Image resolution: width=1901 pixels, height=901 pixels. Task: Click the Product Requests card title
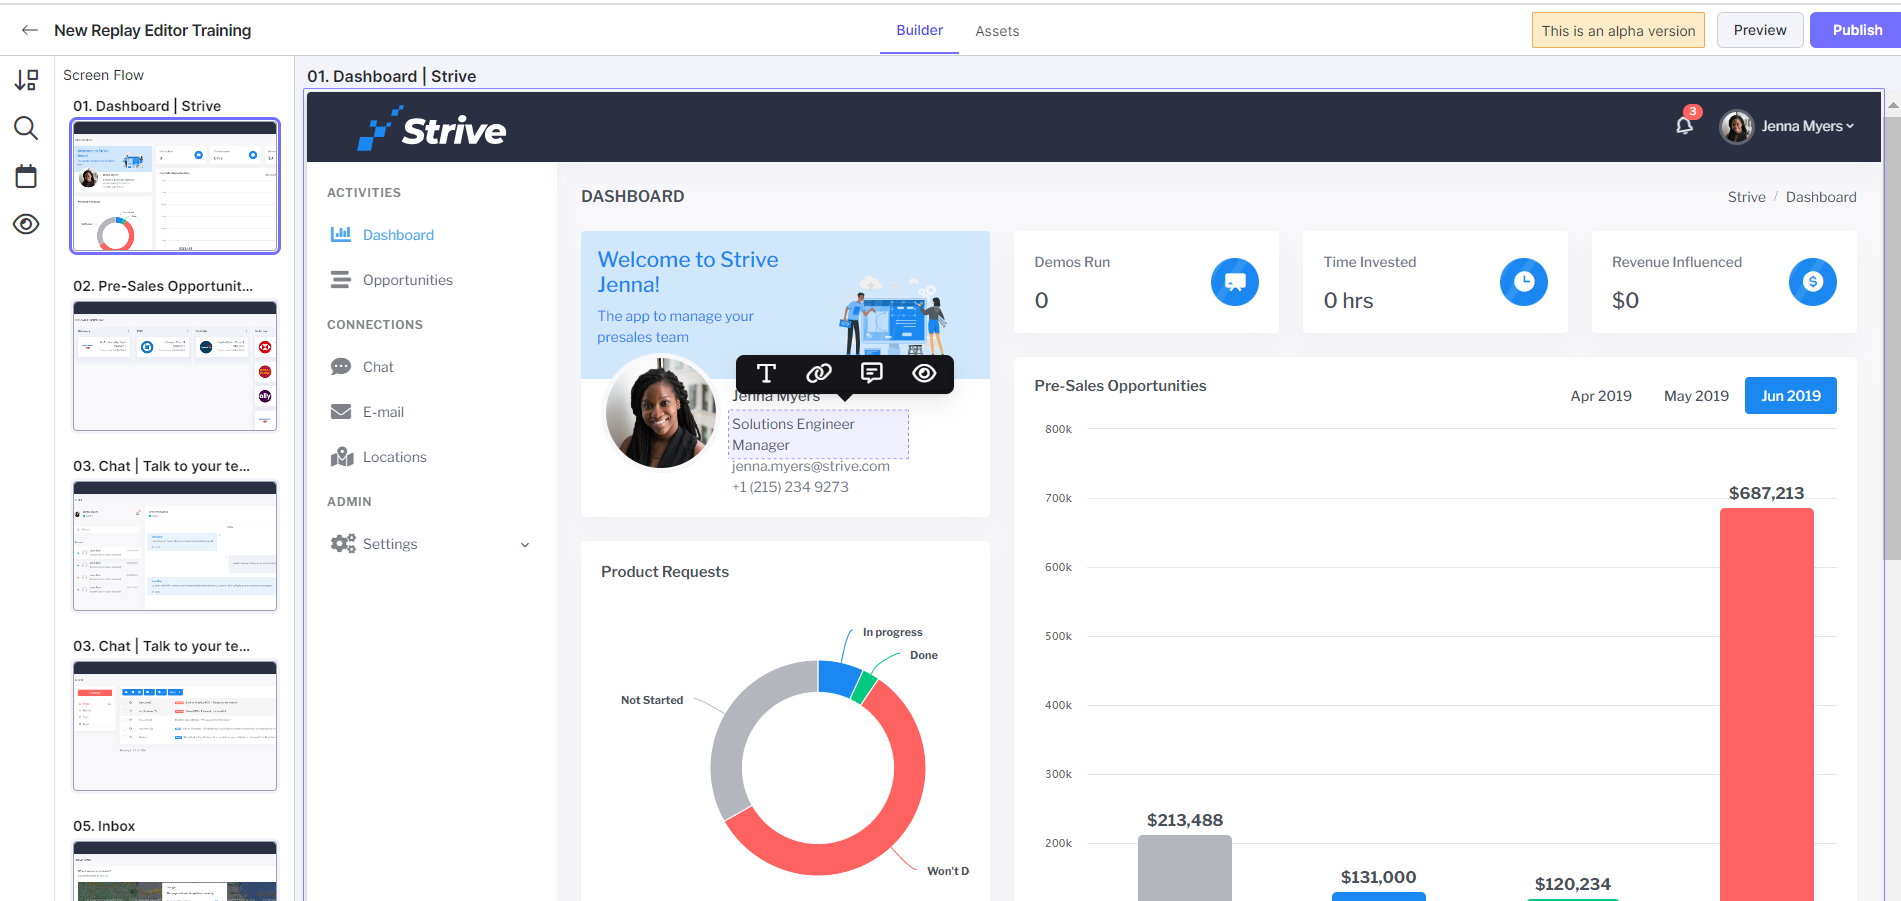click(x=665, y=572)
